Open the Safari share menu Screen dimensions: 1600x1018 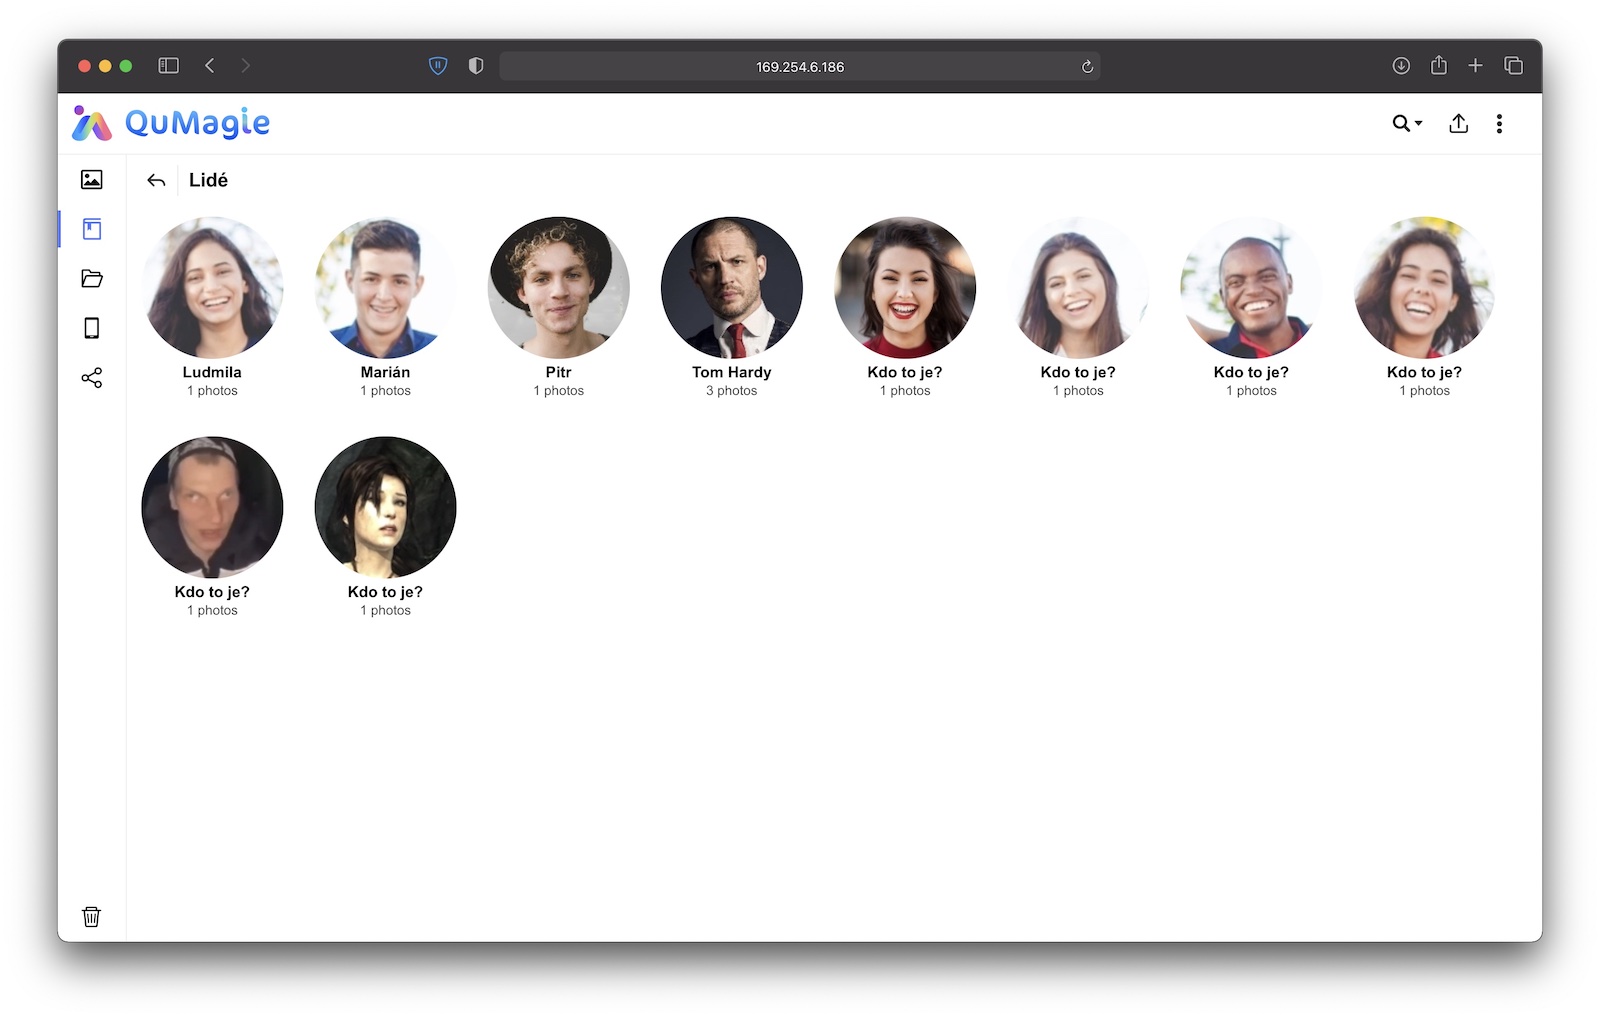pyautogui.click(x=1439, y=65)
